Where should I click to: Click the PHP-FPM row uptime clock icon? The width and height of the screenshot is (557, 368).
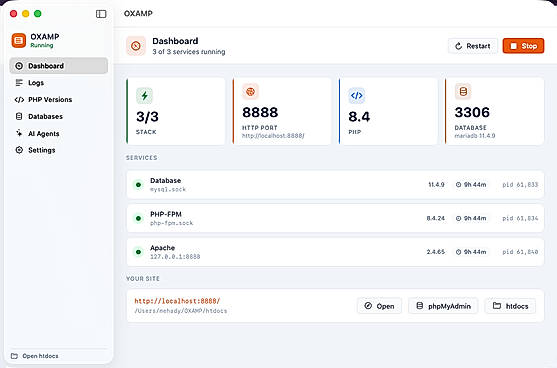click(x=459, y=218)
